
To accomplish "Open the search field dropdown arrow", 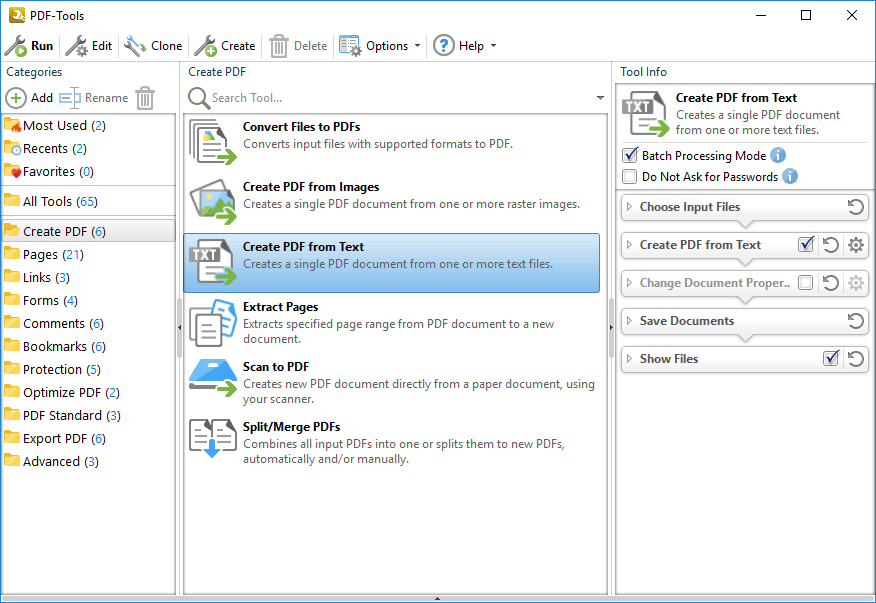I will (x=600, y=98).
